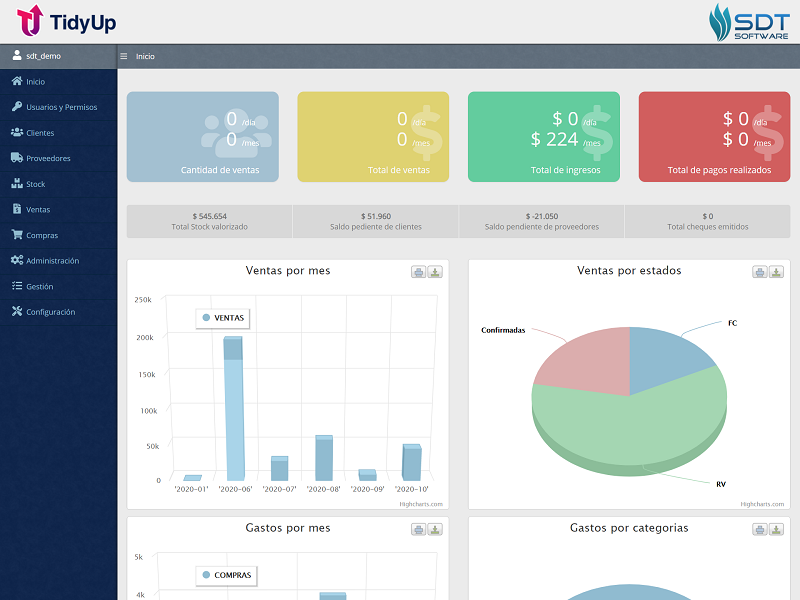Click the sdt_demo user icon
This screenshot has width=800, height=600.
pos(17,55)
